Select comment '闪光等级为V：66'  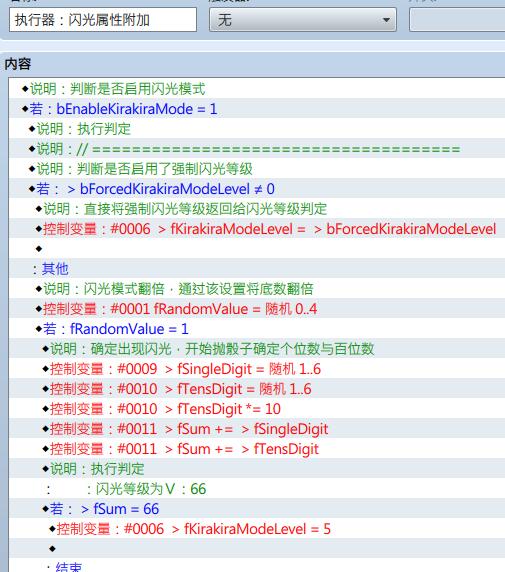point(257,489)
